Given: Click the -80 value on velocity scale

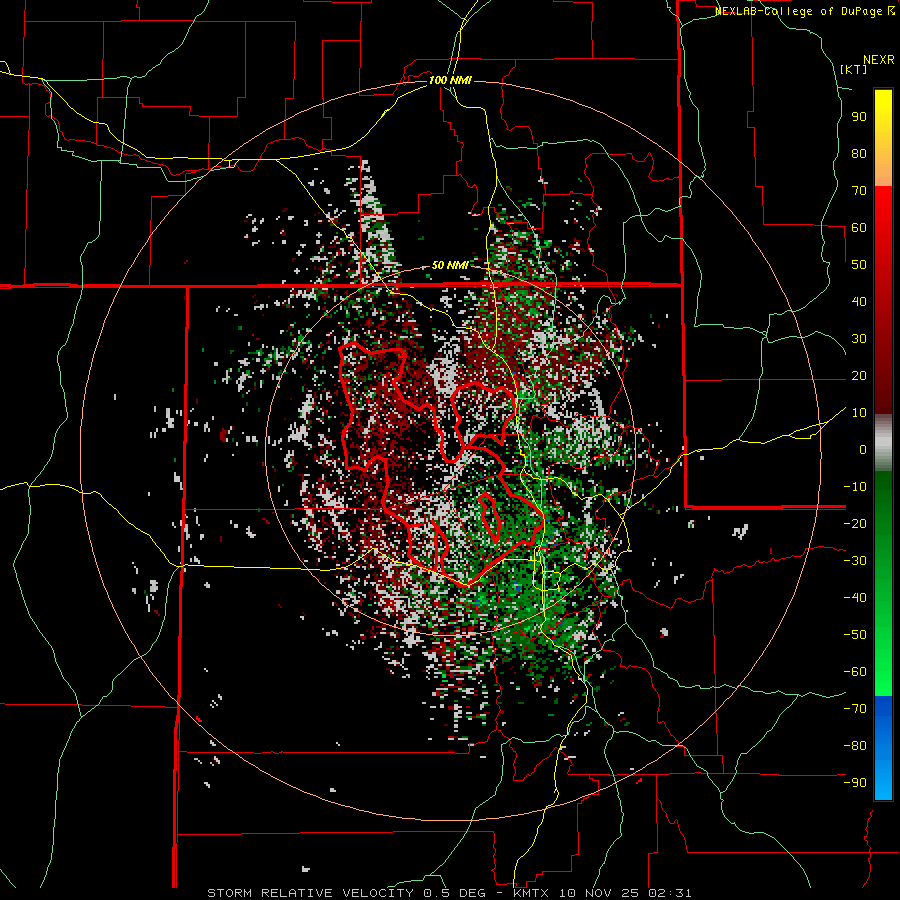Looking at the screenshot, I should pyautogui.click(x=855, y=746).
